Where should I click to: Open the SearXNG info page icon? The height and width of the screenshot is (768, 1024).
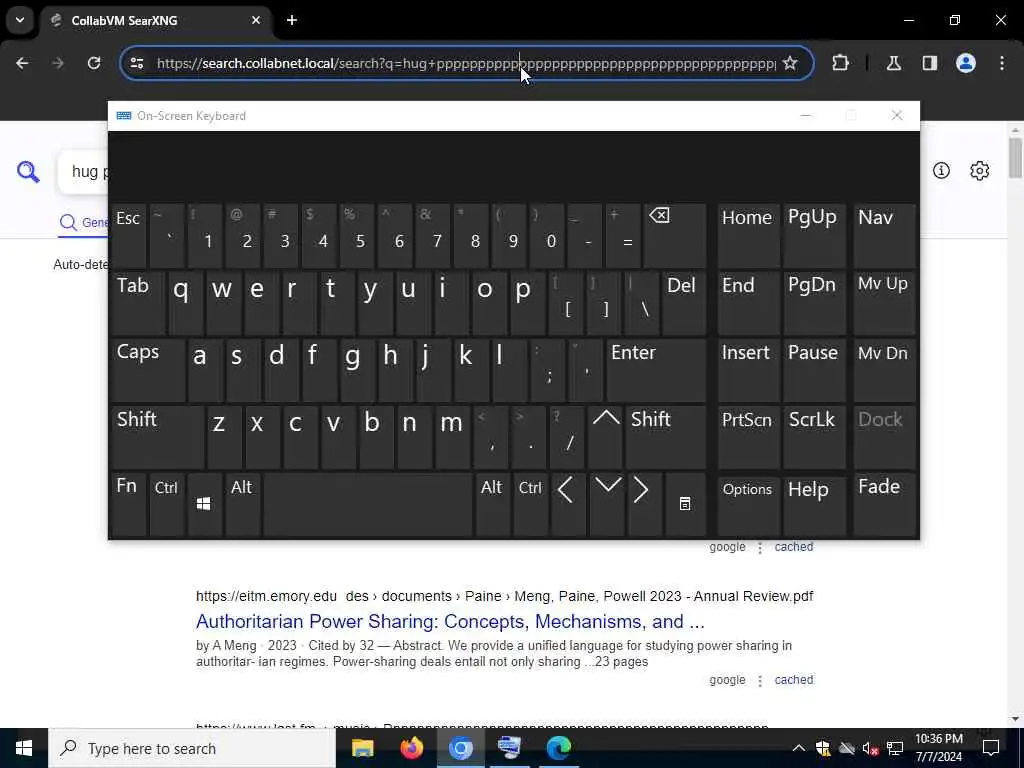click(x=941, y=171)
